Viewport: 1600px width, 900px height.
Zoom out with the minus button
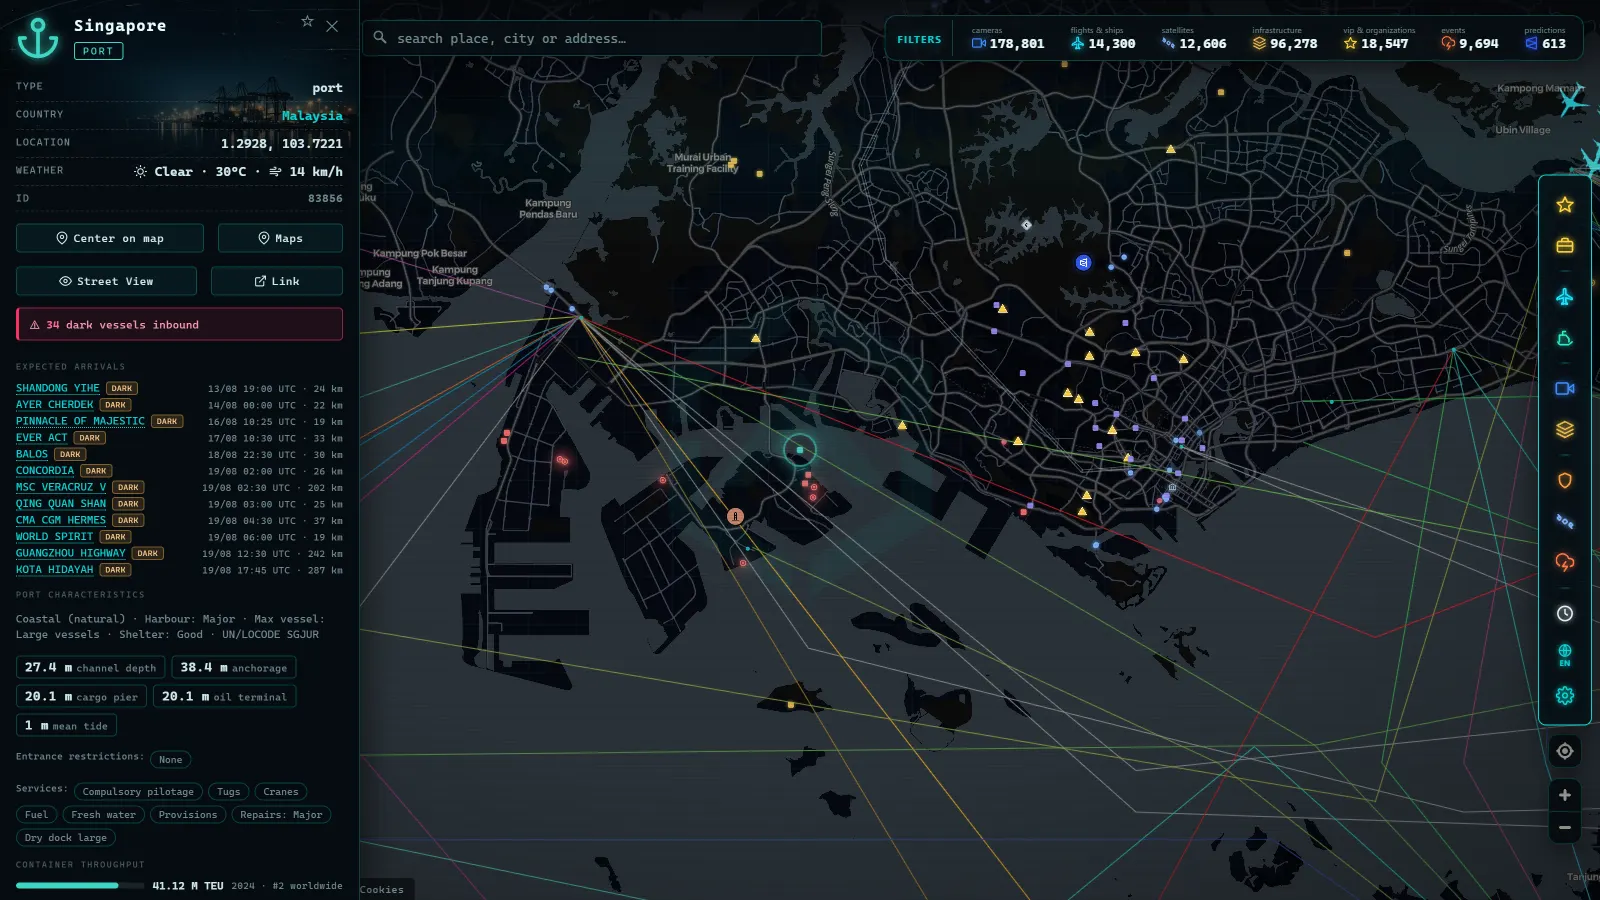click(x=1565, y=827)
